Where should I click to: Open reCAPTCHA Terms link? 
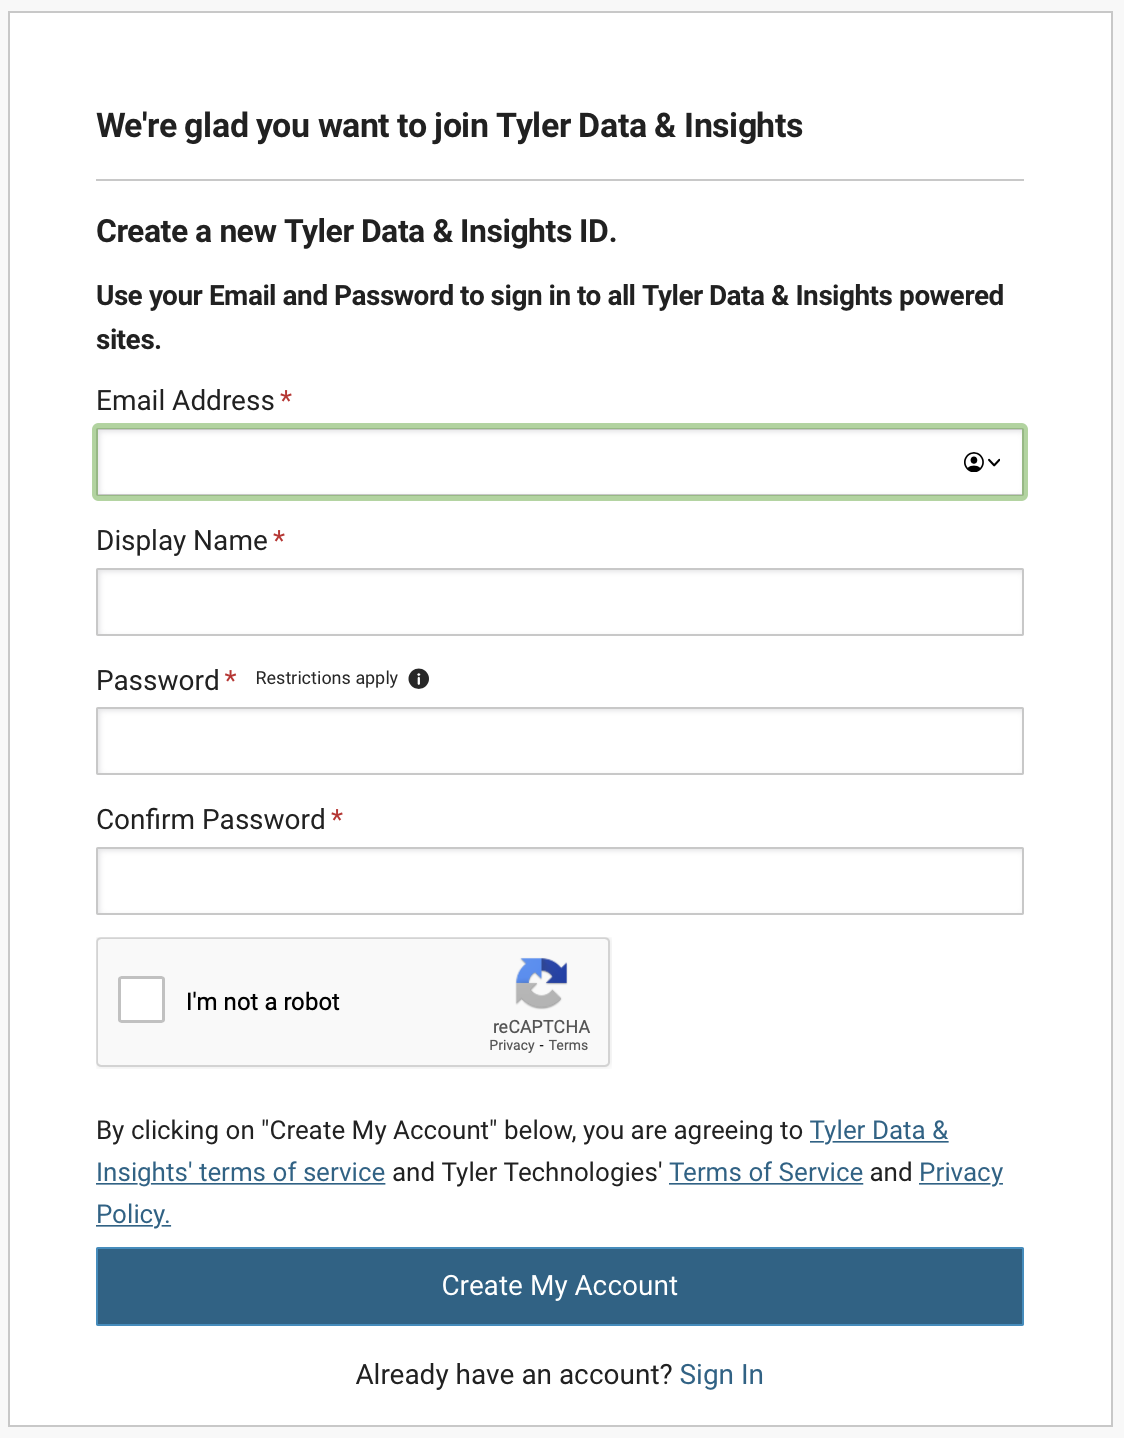click(x=568, y=1046)
